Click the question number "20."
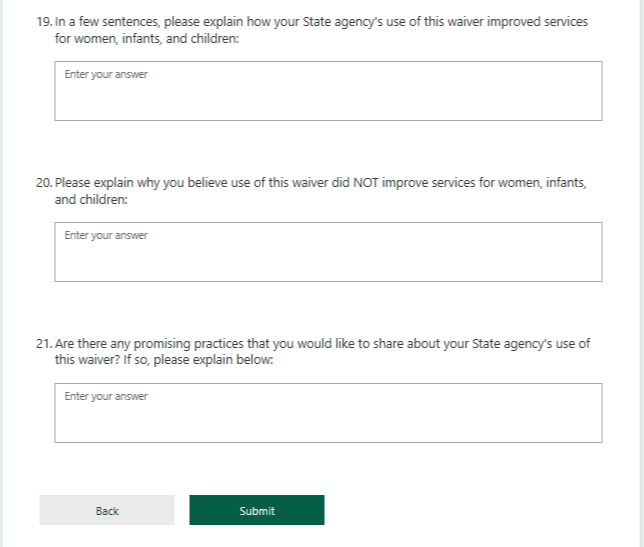 pos(43,183)
